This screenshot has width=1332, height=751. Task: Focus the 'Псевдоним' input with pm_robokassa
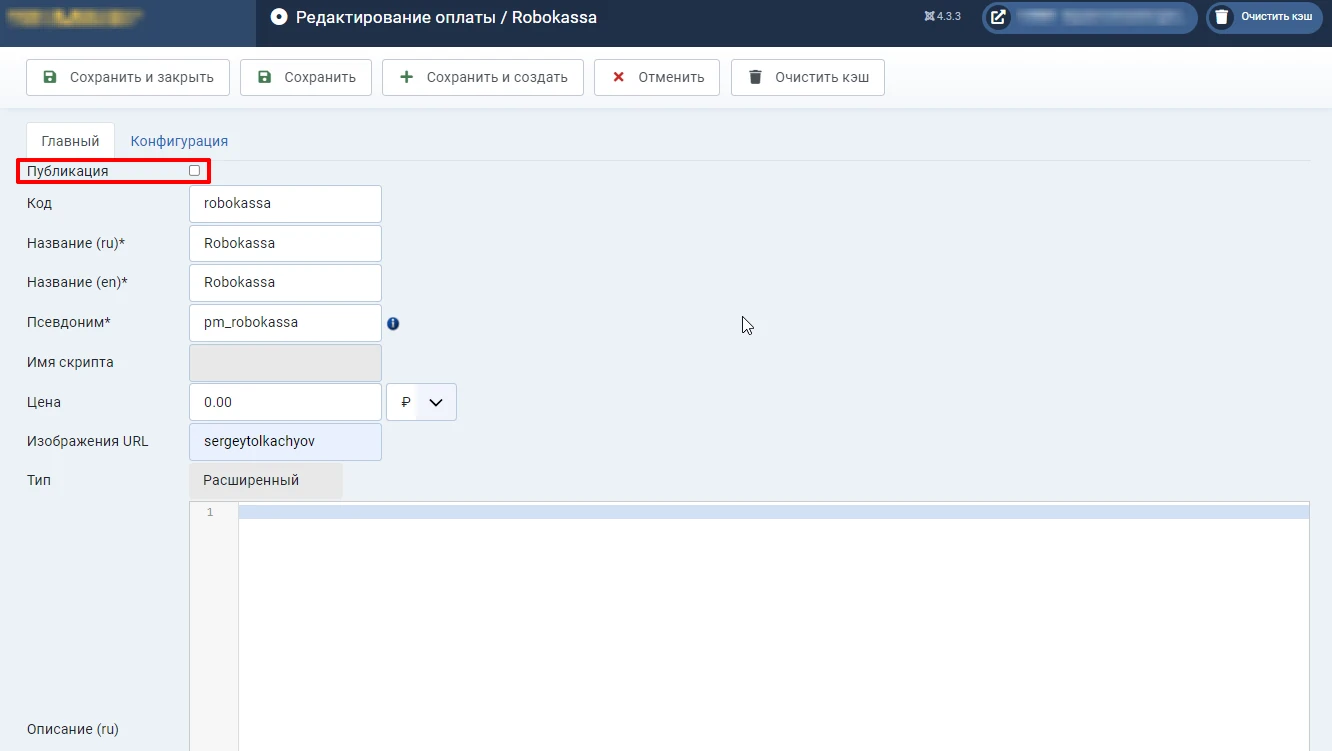pos(285,322)
